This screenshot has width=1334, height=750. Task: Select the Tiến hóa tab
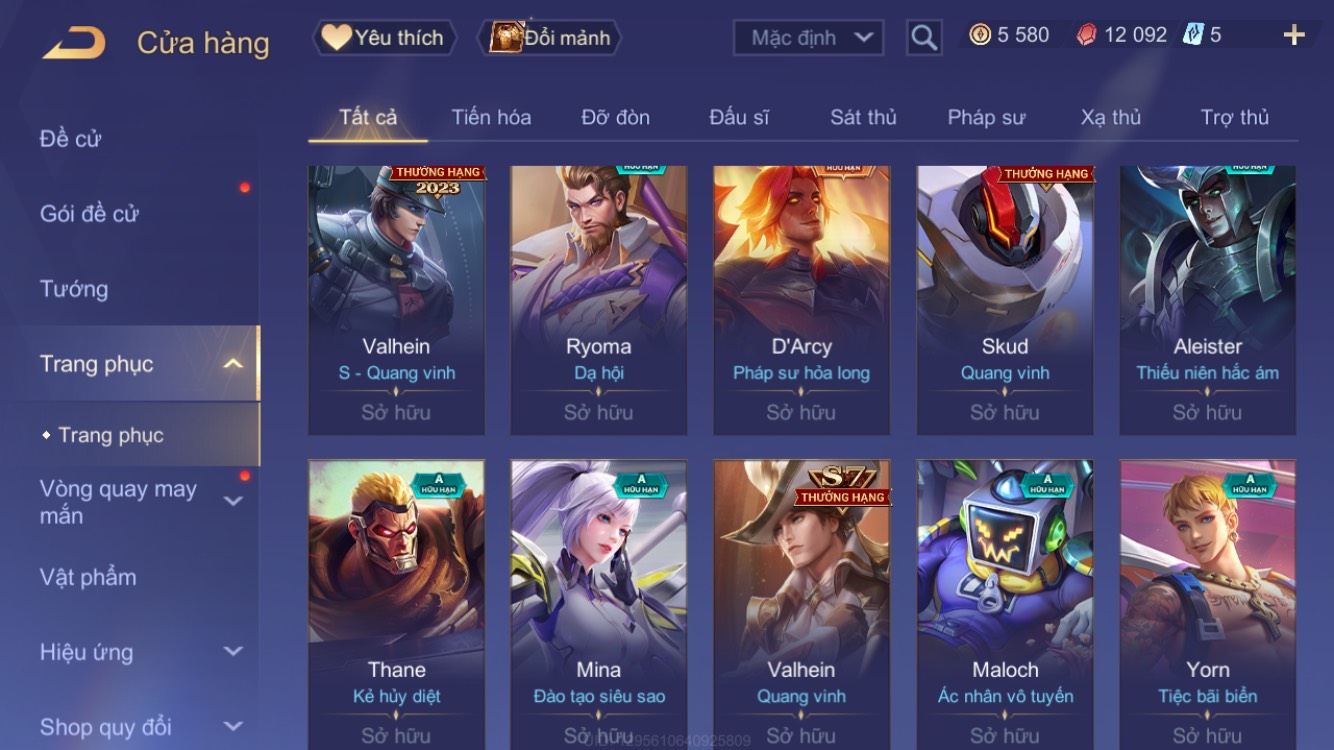point(491,117)
